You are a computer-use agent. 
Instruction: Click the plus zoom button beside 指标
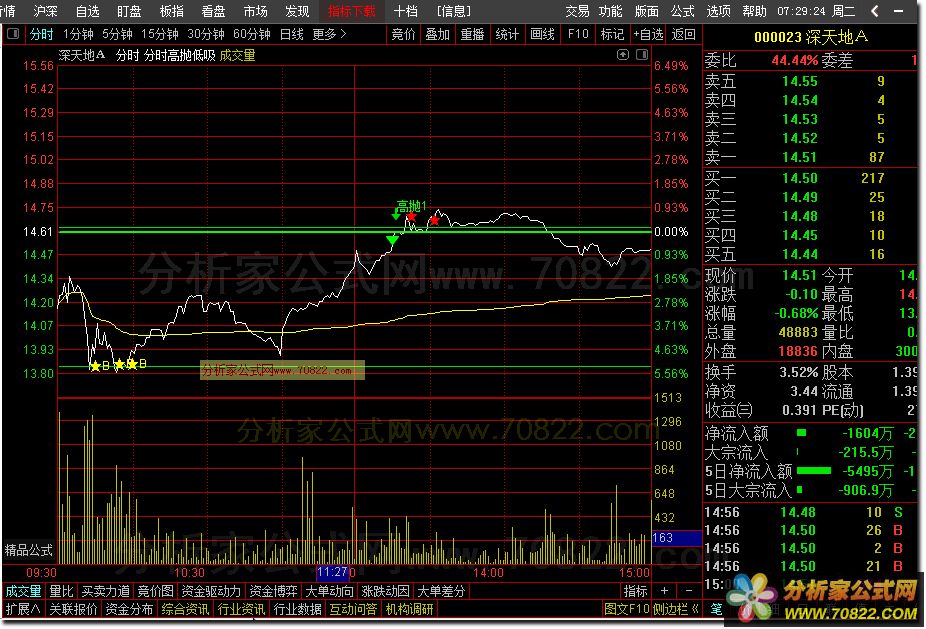(665, 591)
